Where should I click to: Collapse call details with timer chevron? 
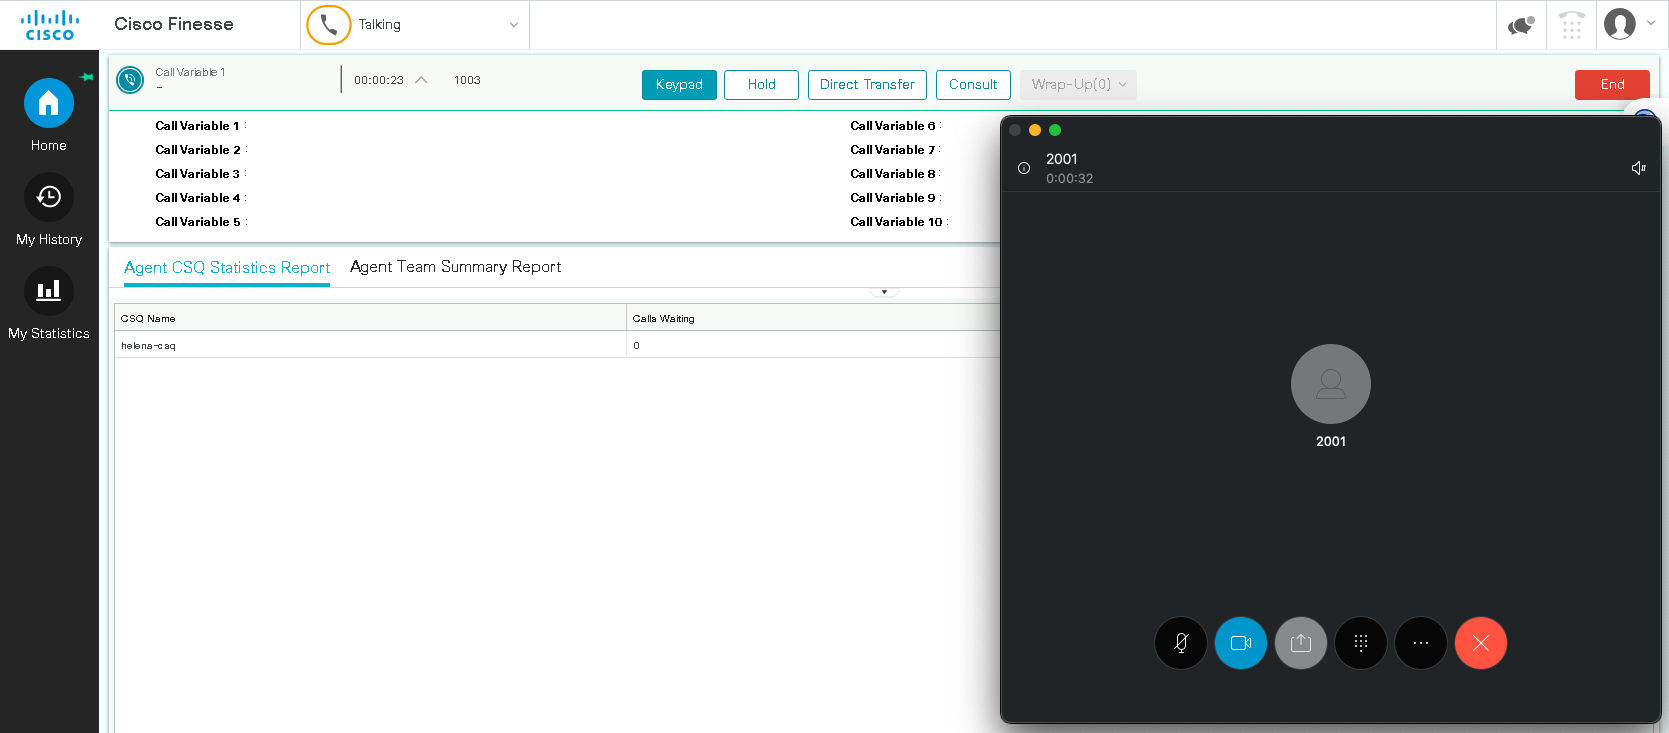[x=421, y=80]
